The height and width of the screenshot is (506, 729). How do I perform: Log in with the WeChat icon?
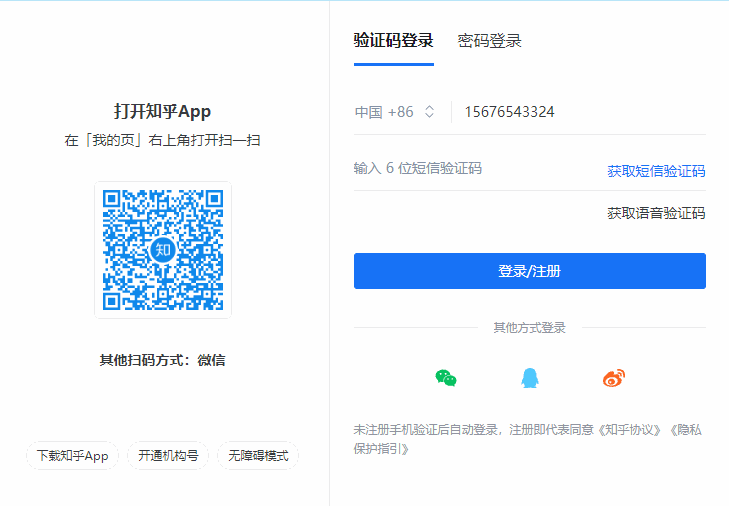[x=446, y=378]
